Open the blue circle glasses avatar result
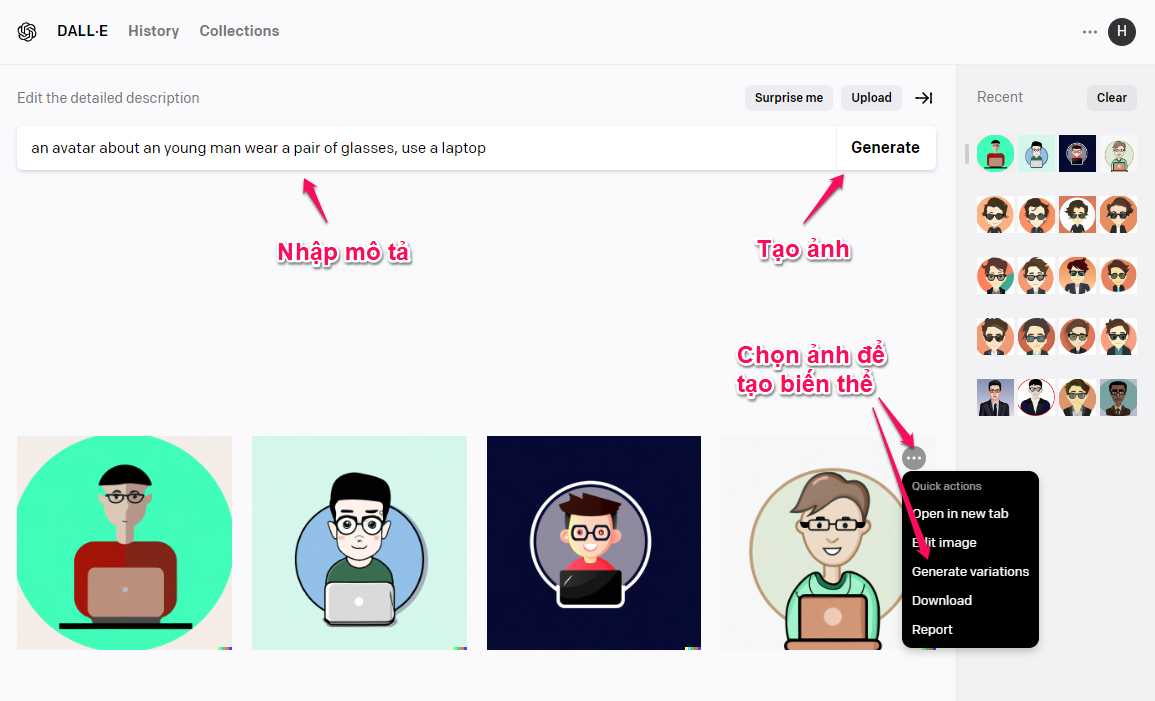Viewport: 1155px width, 701px height. click(359, 543)
